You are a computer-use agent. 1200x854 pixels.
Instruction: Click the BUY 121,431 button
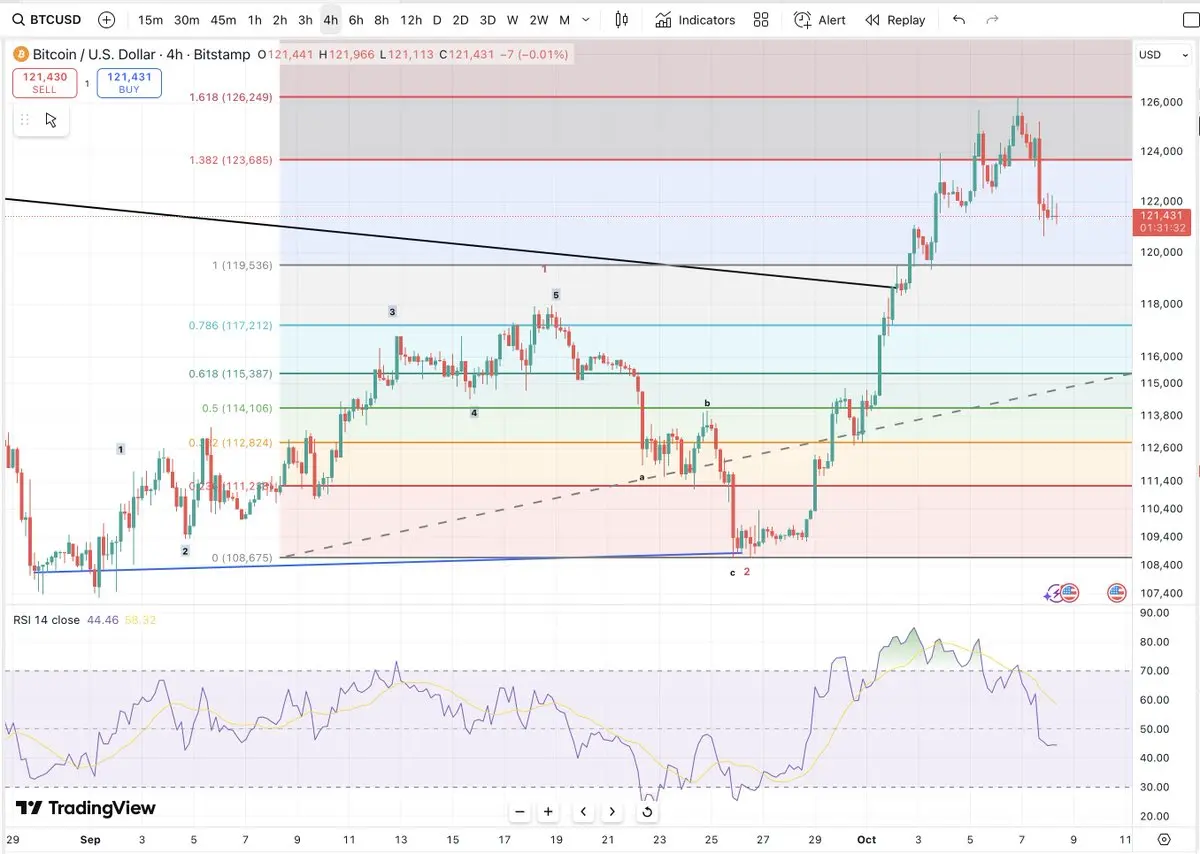coord(129,83)
